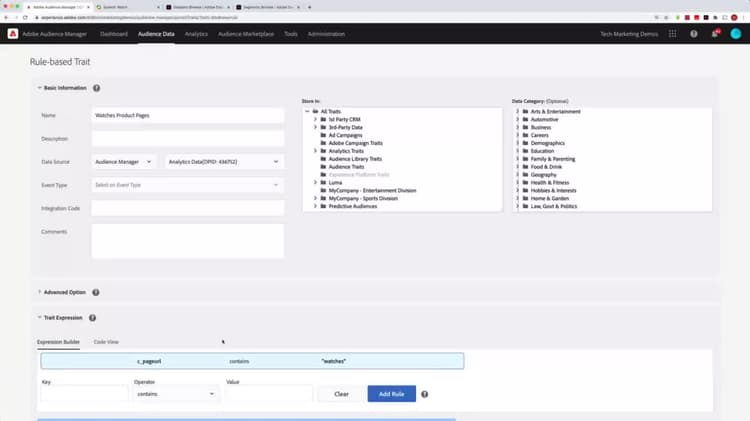Select the Predictive Audiences folder
Viewport: 750px width, 421px height.
[353, 206]
